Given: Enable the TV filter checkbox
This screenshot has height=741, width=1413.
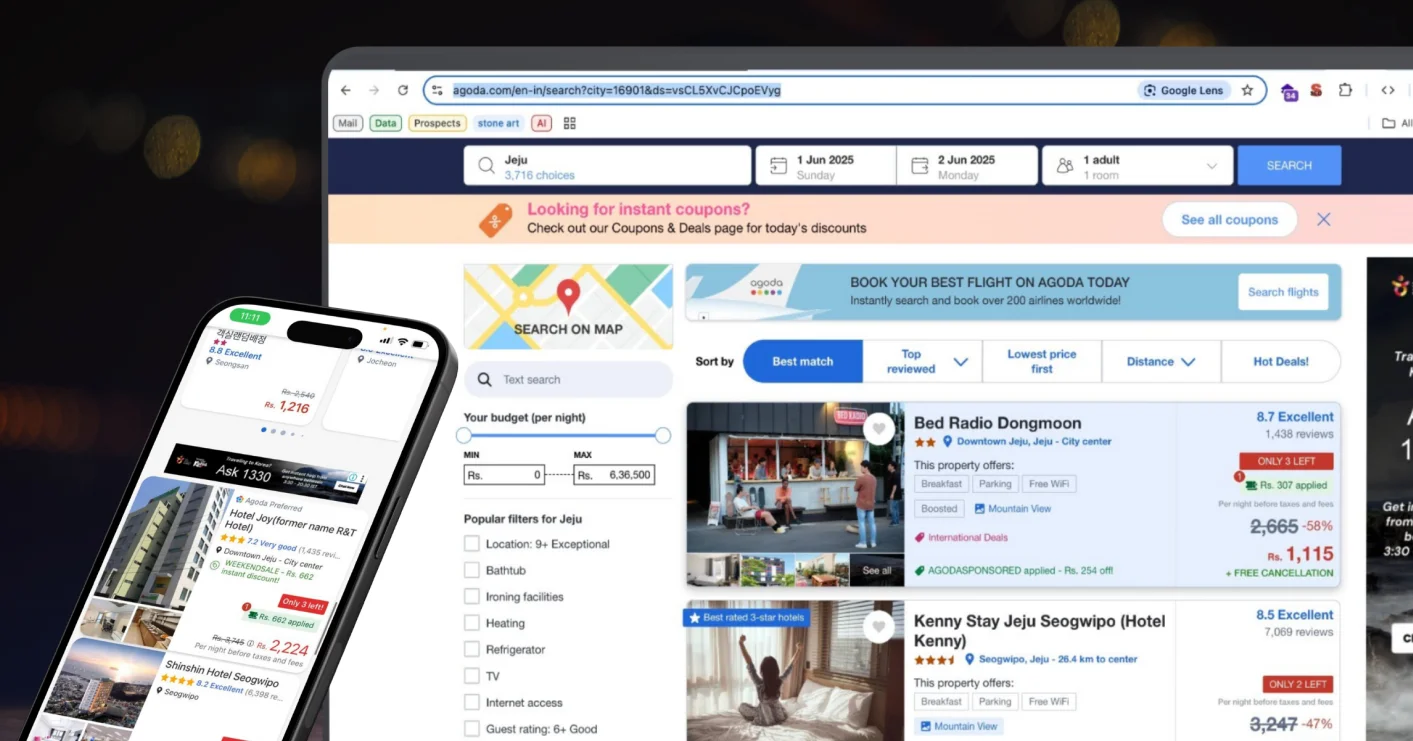Looking at the screenshot, I should [472, 676].
